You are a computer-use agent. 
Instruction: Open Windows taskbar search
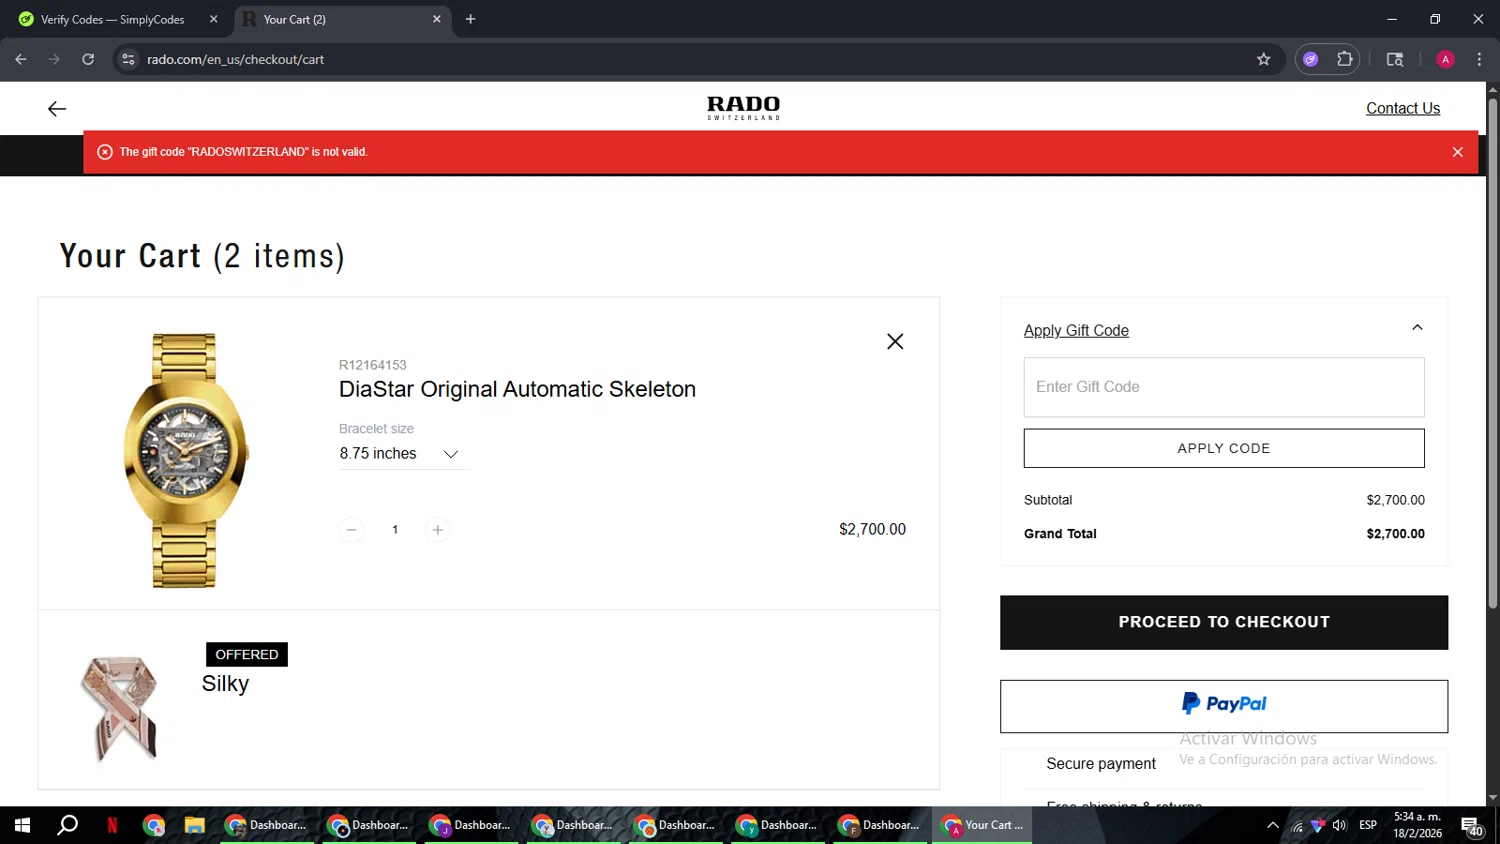tap(67, 825)
